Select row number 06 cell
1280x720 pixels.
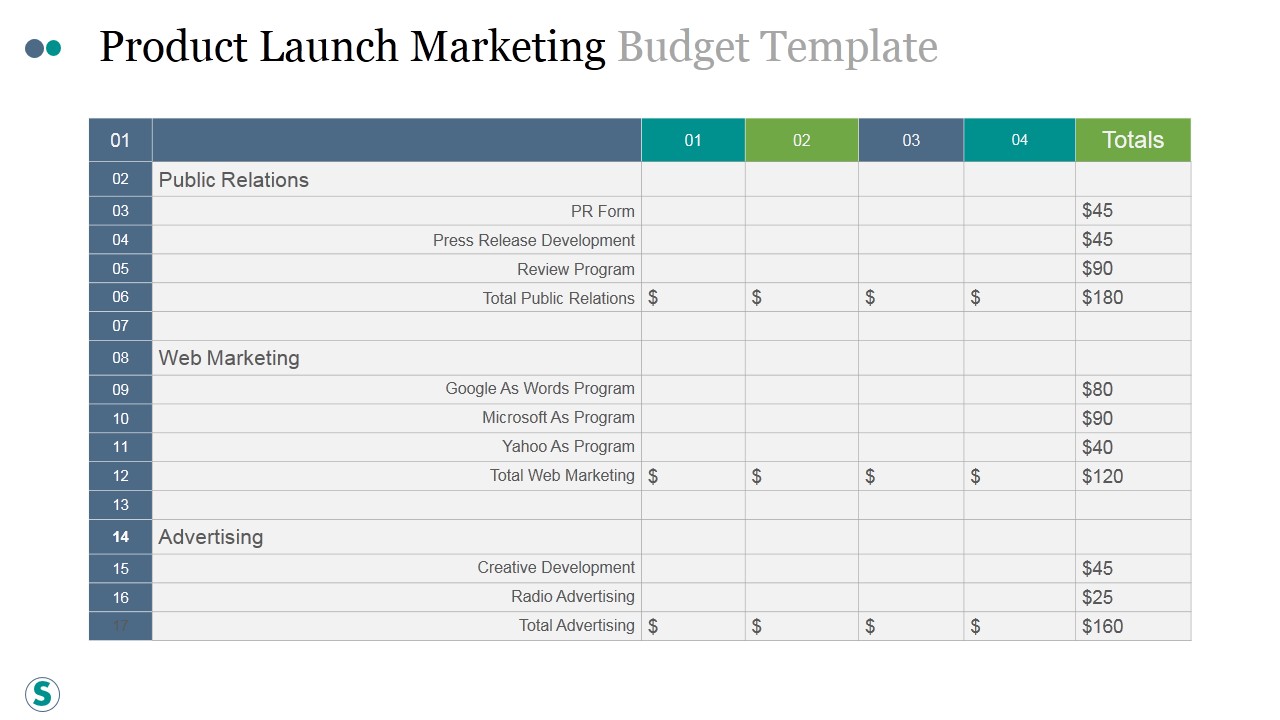point(120,297)
